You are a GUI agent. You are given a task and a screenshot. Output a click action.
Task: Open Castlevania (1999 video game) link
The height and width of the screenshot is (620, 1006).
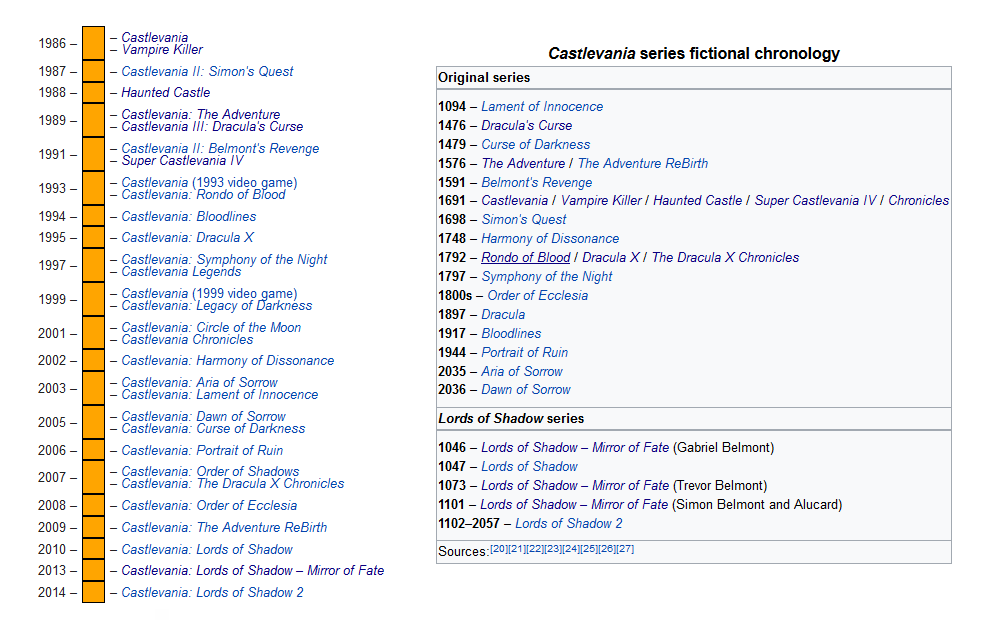pyautogui.click(x=209, y=293)
